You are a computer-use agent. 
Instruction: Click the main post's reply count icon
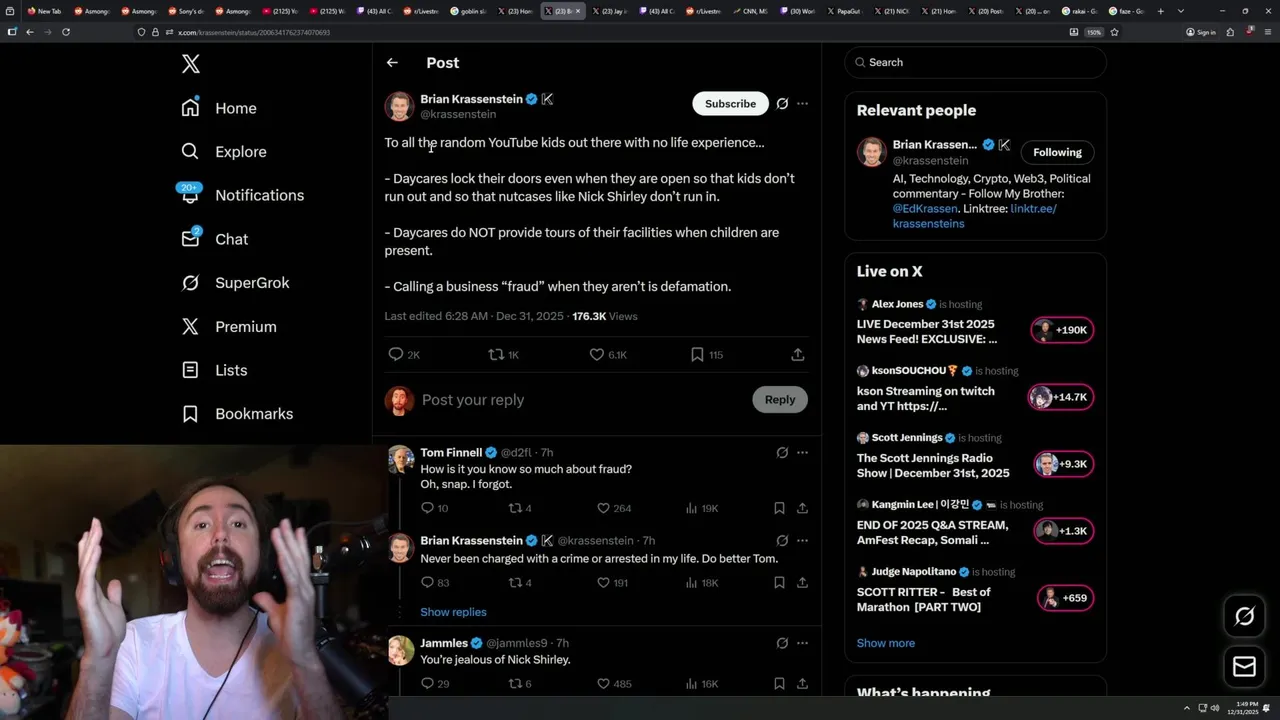tap(395, 354)
